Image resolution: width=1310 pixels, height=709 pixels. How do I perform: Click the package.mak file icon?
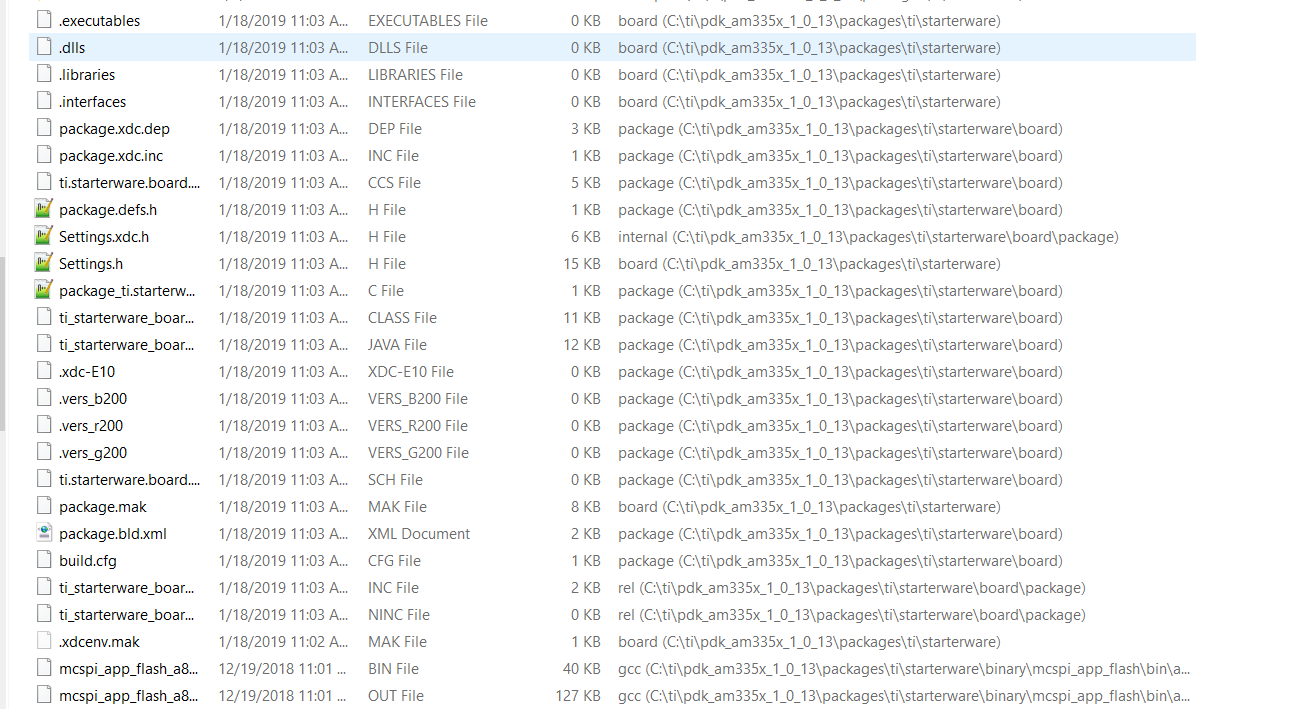pyautogui.click(x=42, y=506)
